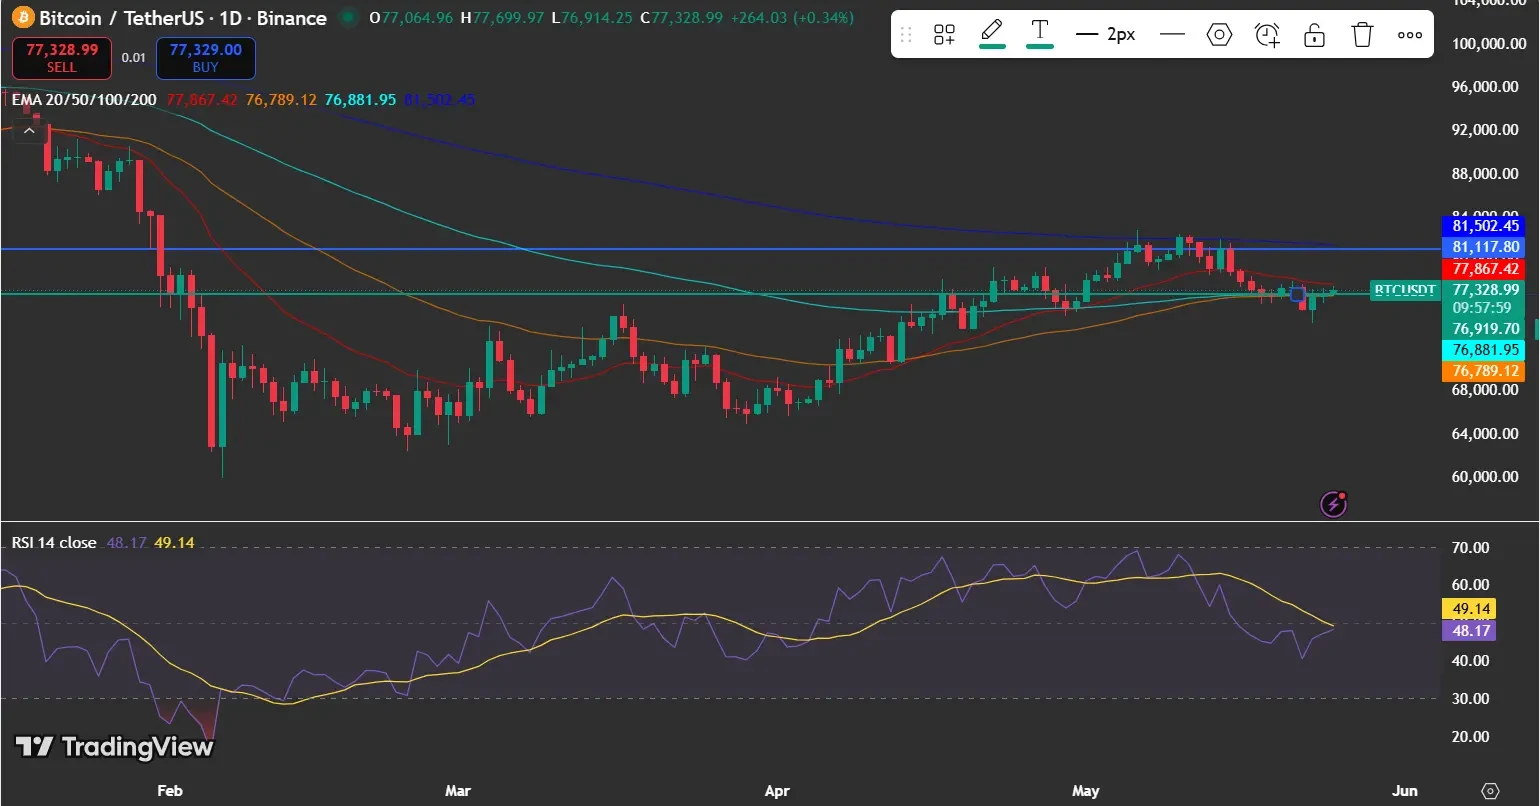This screenshot has width=1540, height=806.
Task: Select the RSI 14 close indicator label
Action: click(x=54, y=543)
